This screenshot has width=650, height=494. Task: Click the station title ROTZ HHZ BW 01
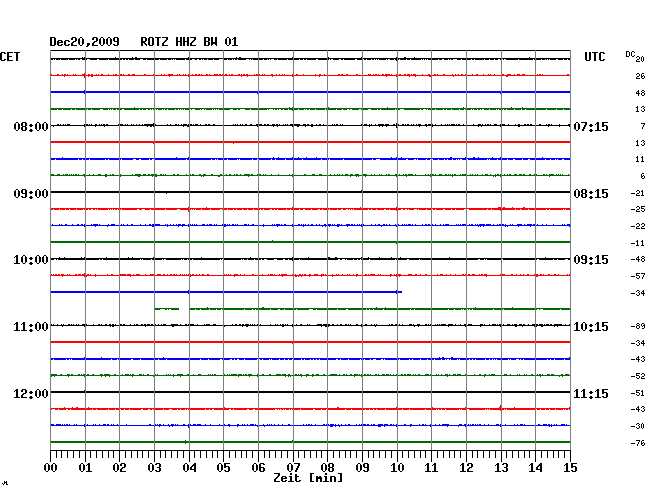pyautogui.click(x=189, y=42)
